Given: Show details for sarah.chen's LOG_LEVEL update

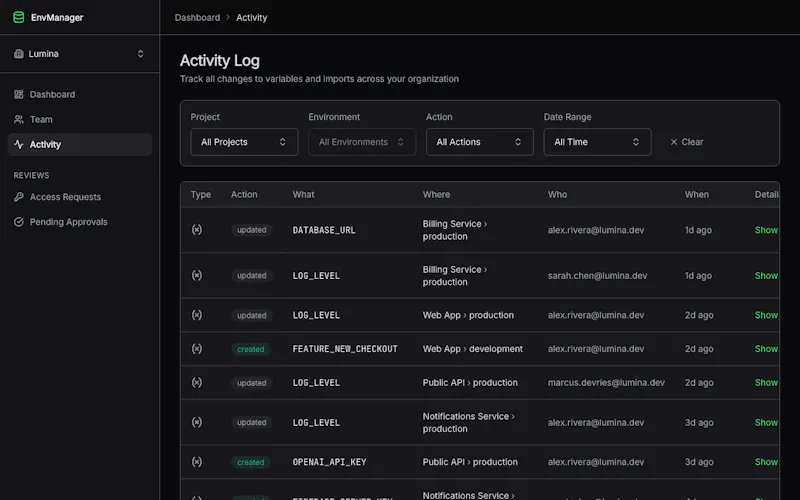Looking at the screenshot, I should pyautogui.click(x=766, y=276).
